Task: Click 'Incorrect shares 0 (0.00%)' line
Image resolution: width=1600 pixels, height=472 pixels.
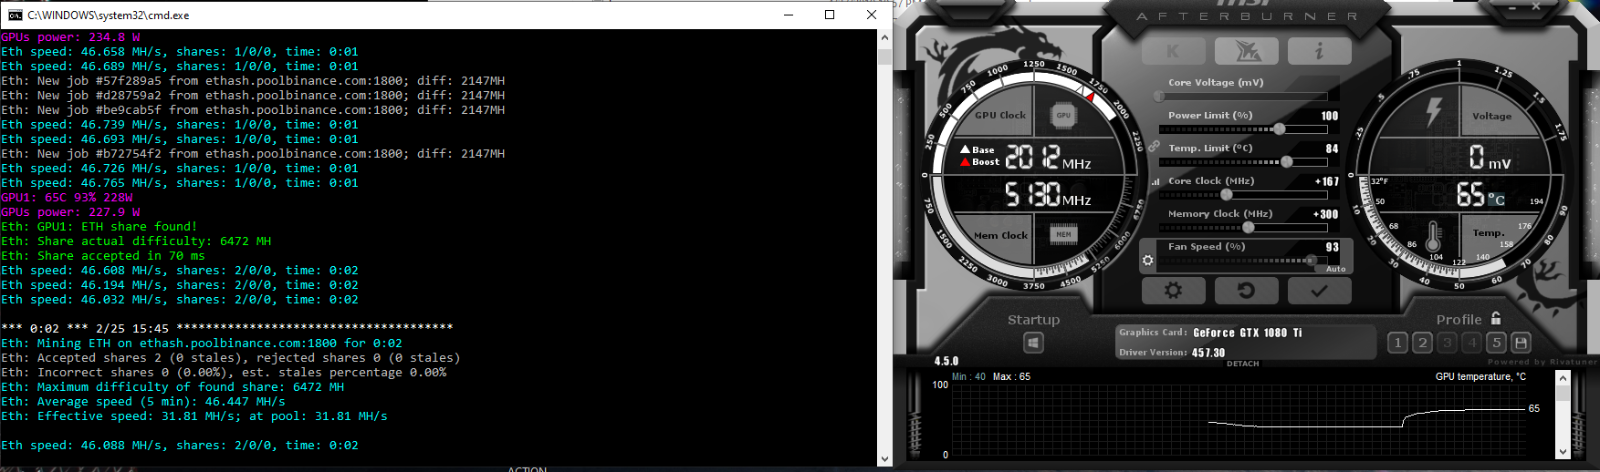Action: [224, 373]
